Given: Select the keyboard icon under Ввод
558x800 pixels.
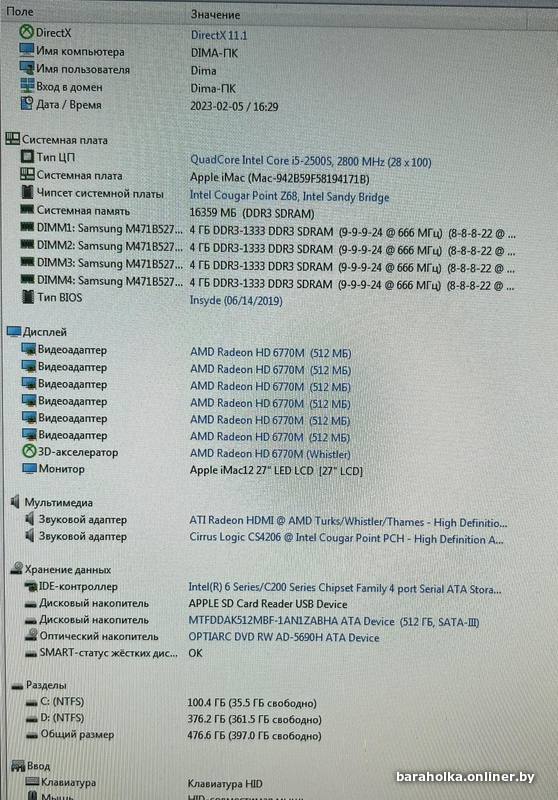Looking at the screenshot, I should [32, 781].
